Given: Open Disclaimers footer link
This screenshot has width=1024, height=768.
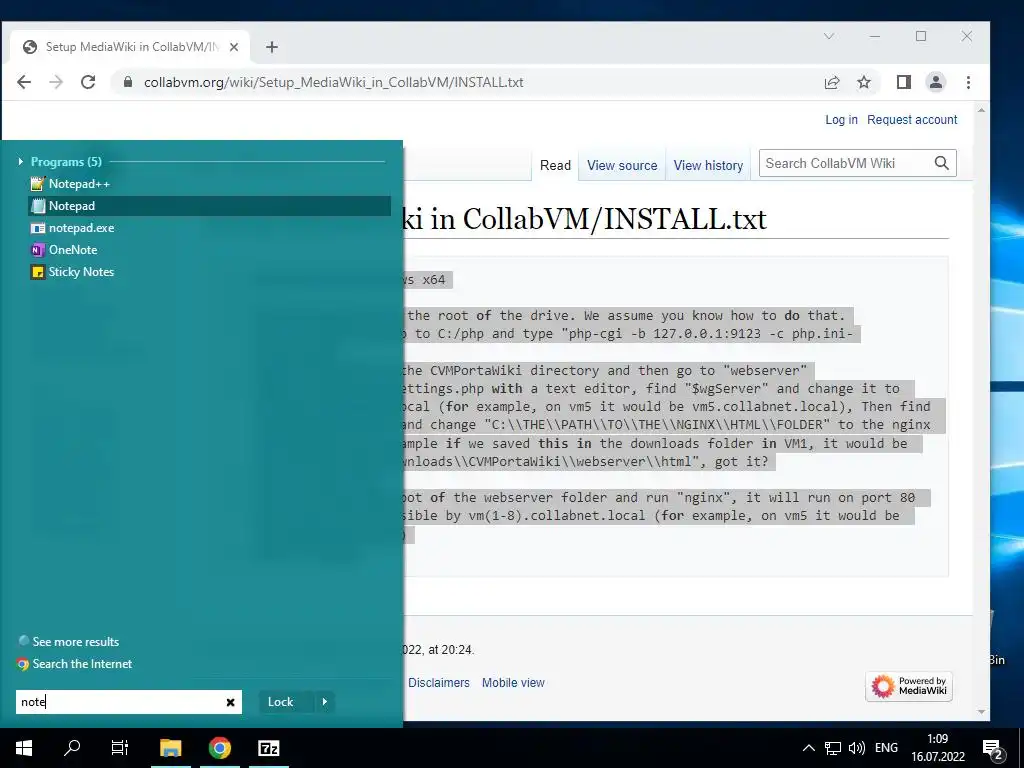Looking at the screenshot, I should (x=439, y=682).
